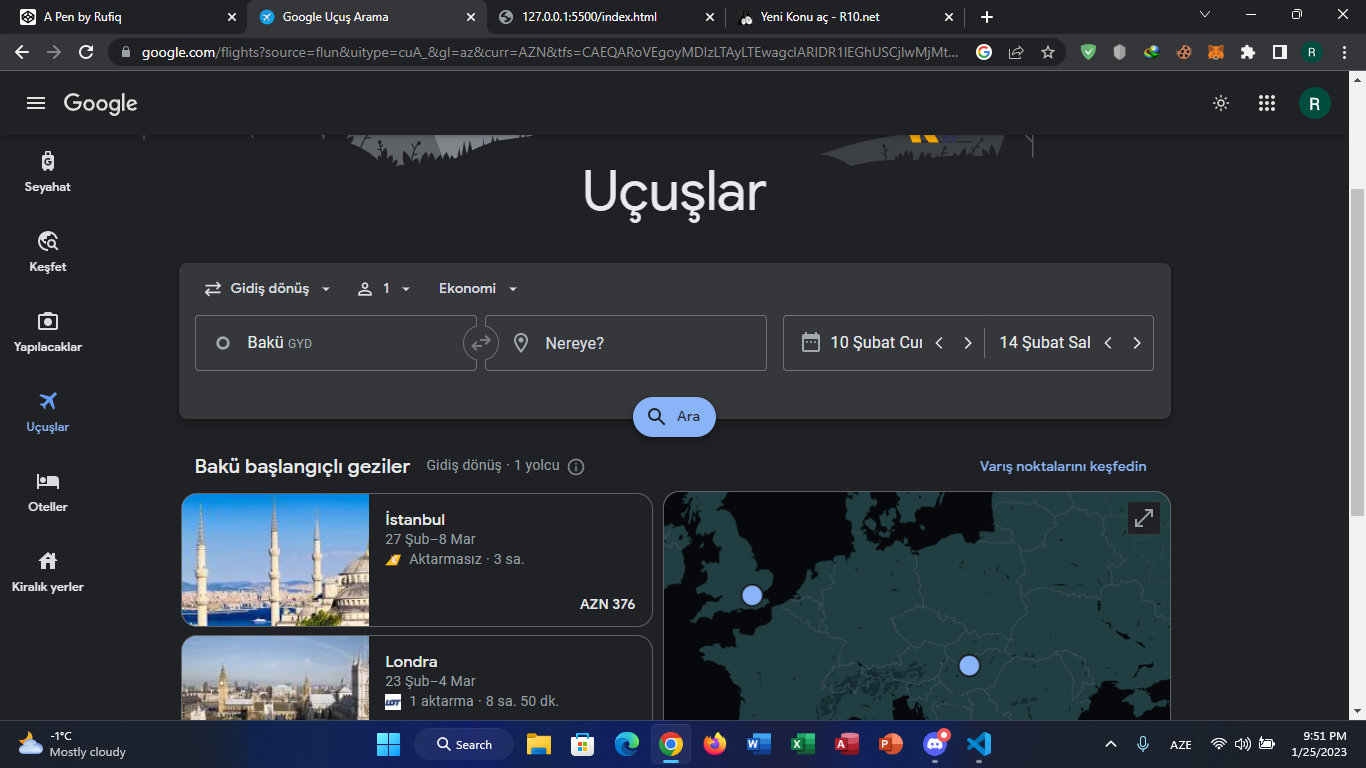Select Uçuşlar in the sidebar
The width and height of the screenshot is (1366, 768).
pos(48,411)
